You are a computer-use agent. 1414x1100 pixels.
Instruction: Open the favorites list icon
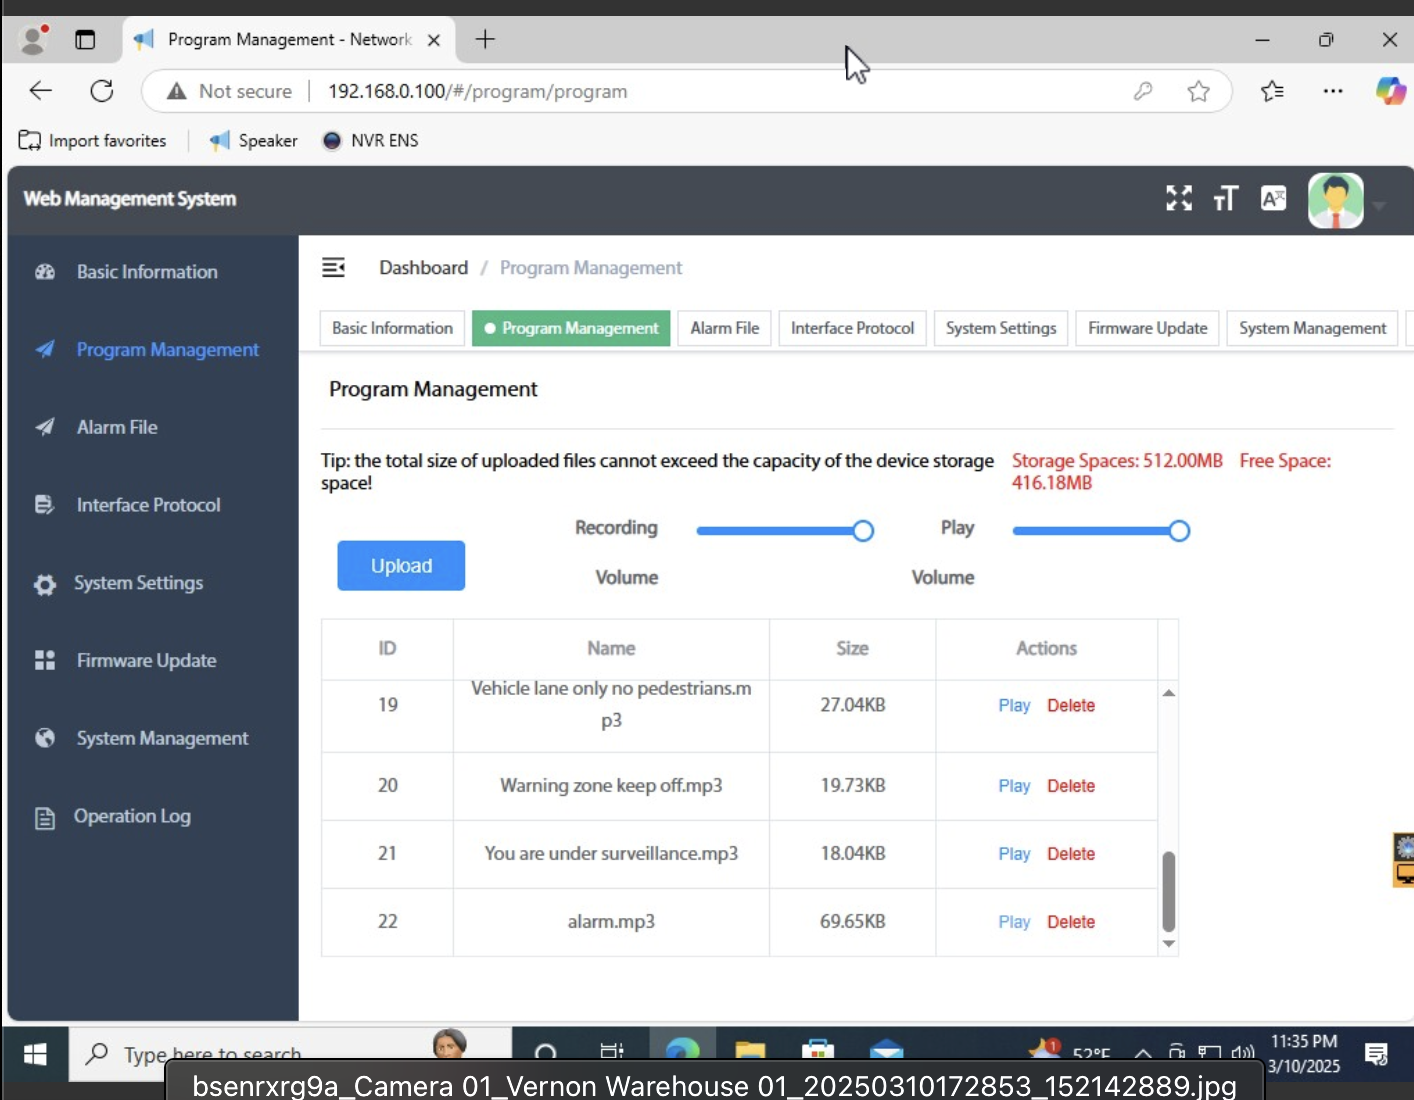pyautogui.click(x=1272, y=91)
